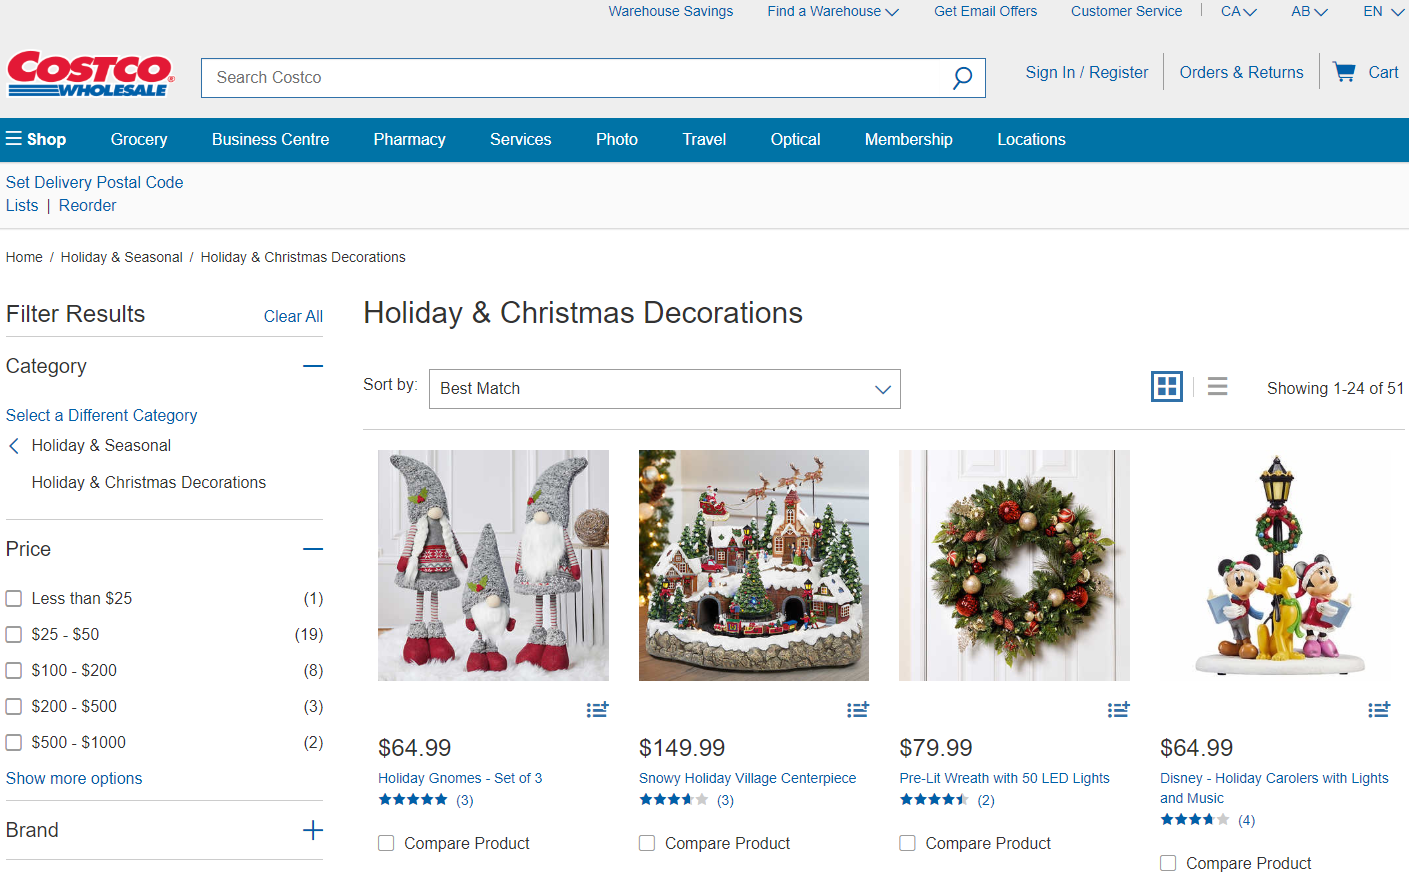Click the search magnifier icon
Image resolution: width=1409 pixels, height=875 pixels.
coord(962,78)
